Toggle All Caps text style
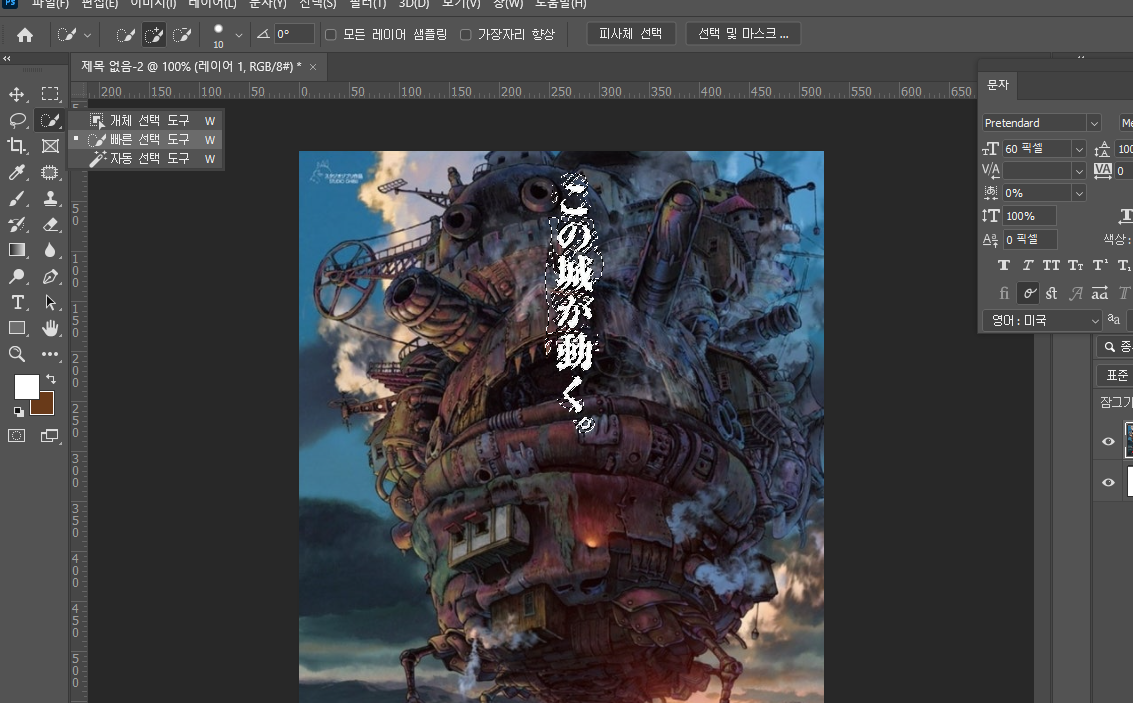1133x703 pixels. (1051, 265)
